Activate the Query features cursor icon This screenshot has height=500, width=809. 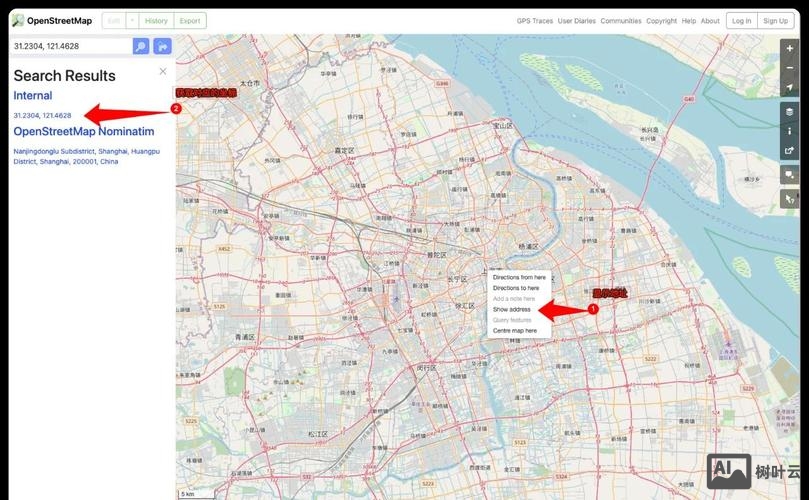point(790,198)
